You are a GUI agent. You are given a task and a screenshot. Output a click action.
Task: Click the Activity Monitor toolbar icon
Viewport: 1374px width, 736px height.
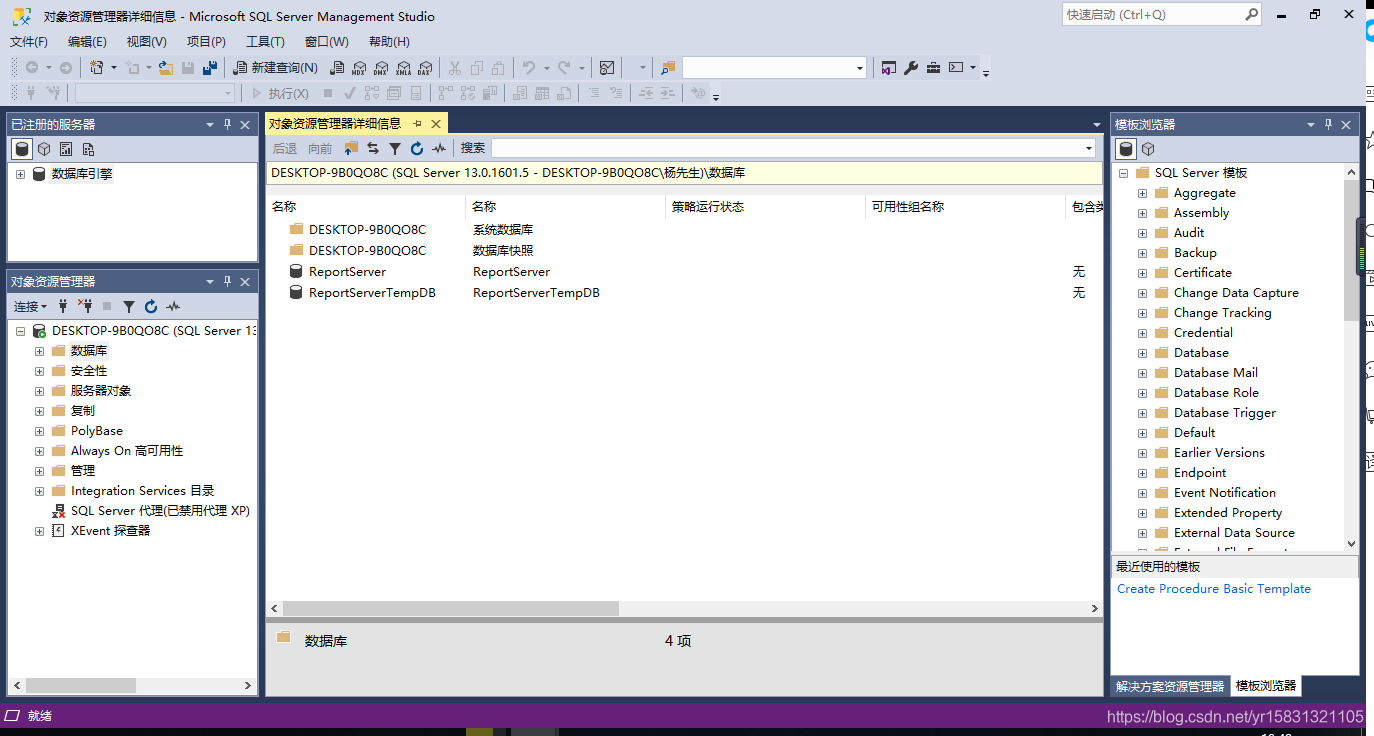(x=607, y=68)
